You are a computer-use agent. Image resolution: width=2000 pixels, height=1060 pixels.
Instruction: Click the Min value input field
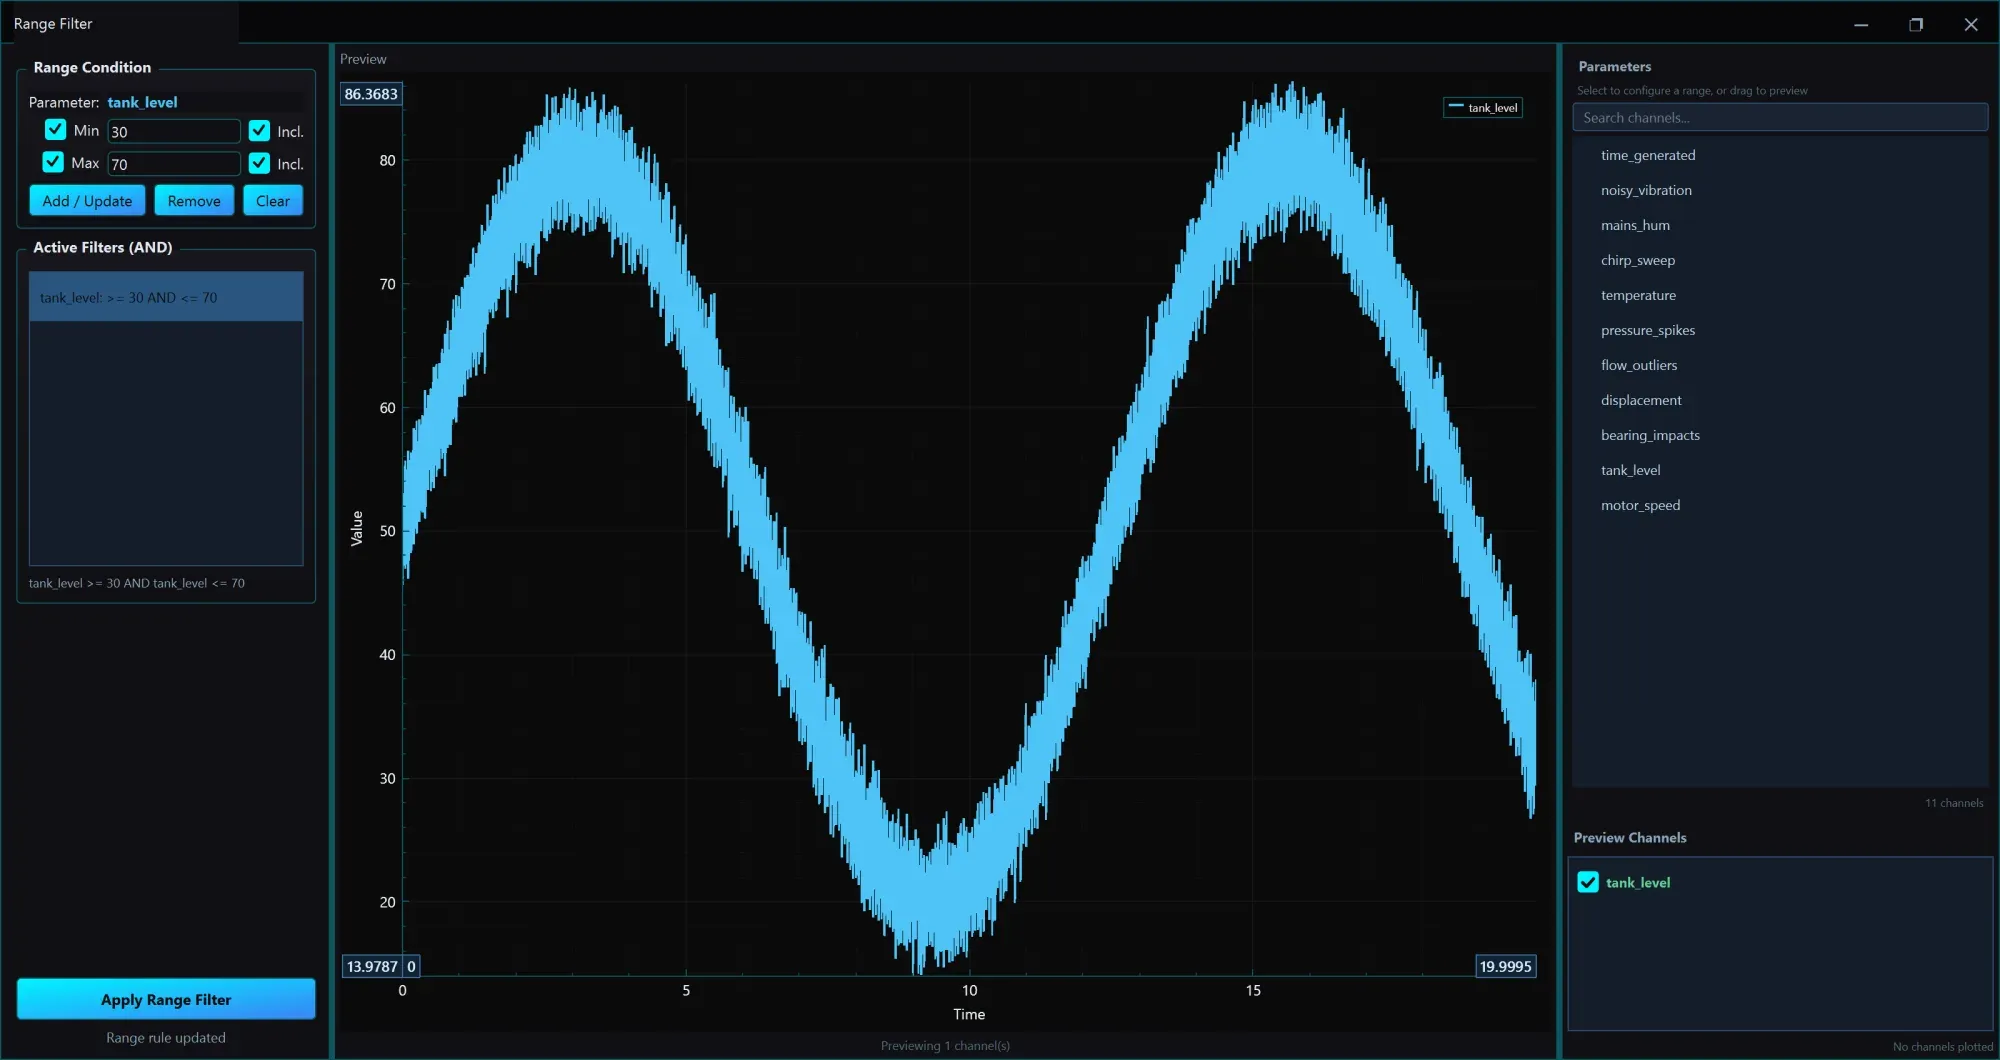pyautogui.click(x=174, y=132)
